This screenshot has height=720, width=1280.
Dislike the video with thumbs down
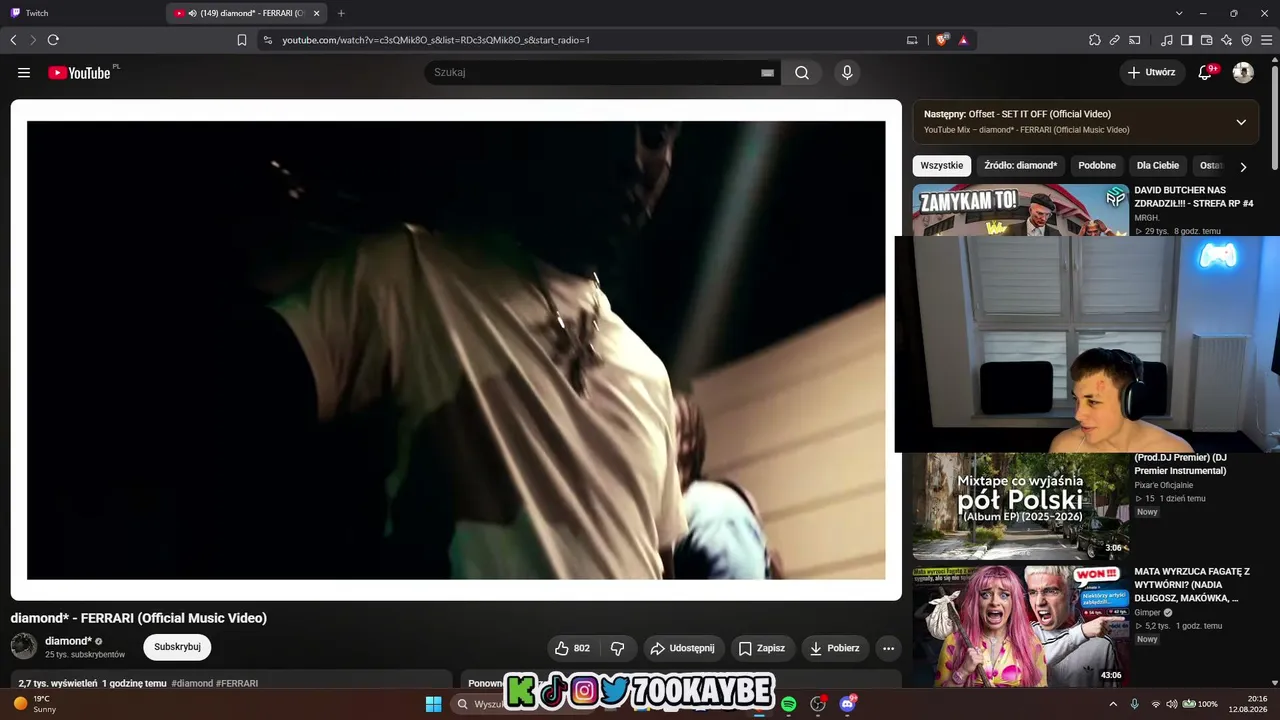618,648
